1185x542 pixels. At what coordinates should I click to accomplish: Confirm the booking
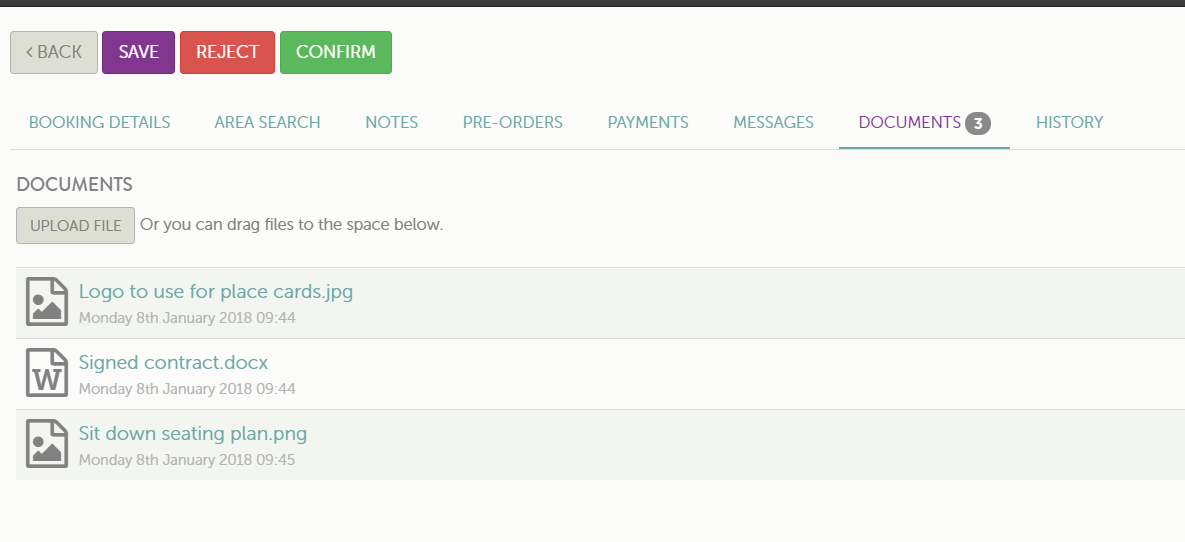click(x=336, y=52)
